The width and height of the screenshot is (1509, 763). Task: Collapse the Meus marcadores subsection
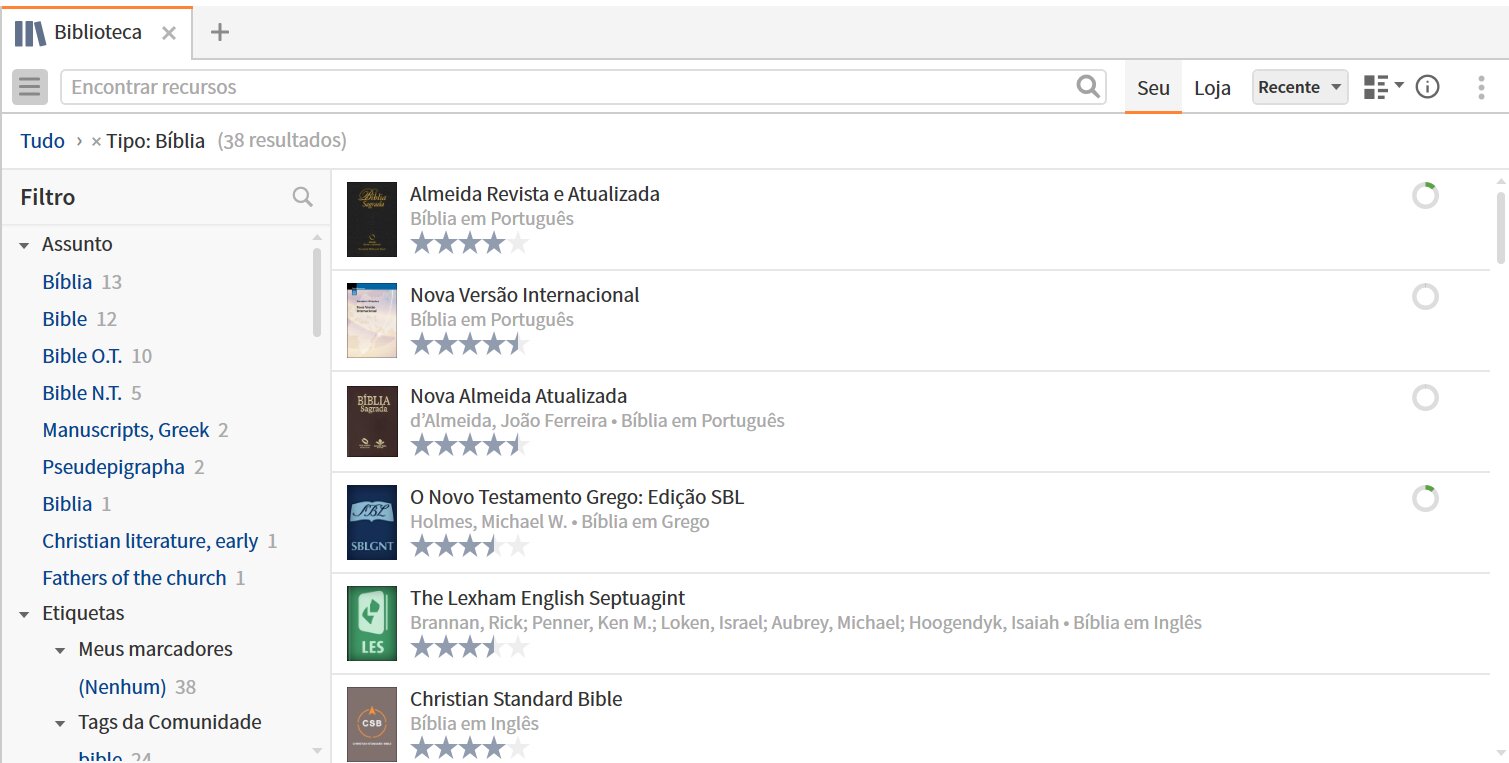(x=61, y=650)
